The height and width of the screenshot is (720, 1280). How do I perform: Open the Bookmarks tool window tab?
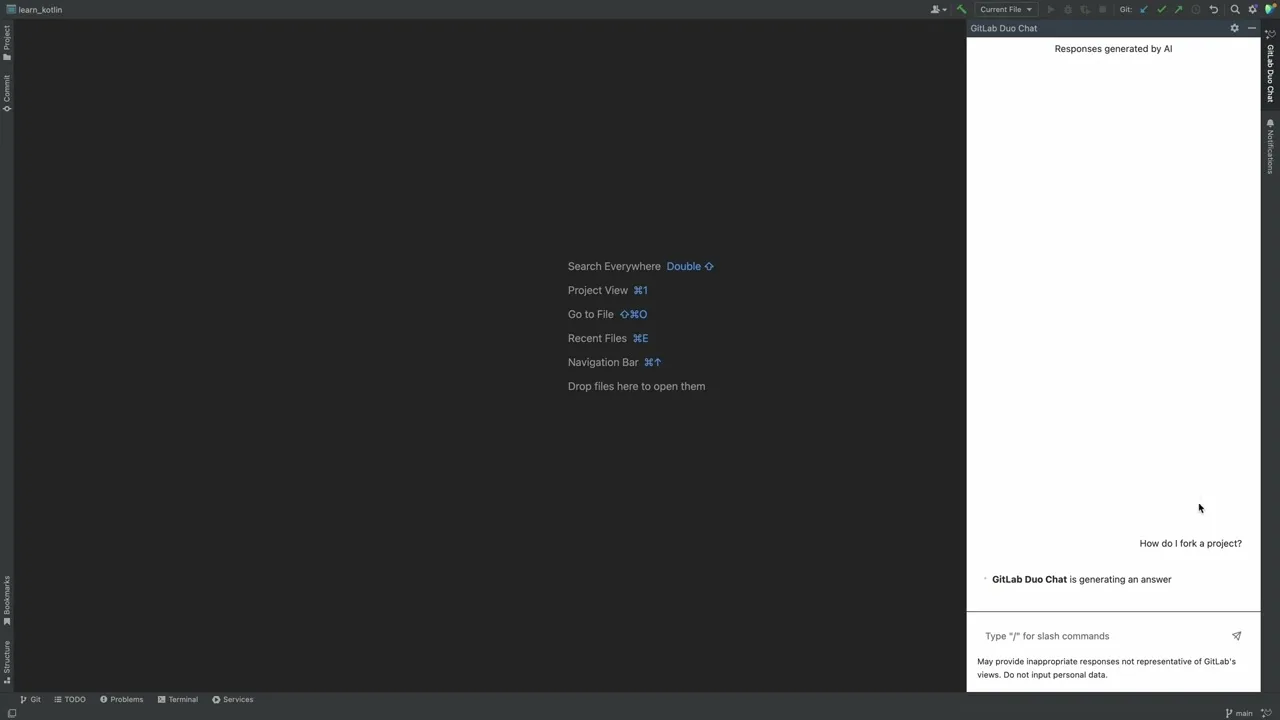pyautogui.click(x=6, y=601)
